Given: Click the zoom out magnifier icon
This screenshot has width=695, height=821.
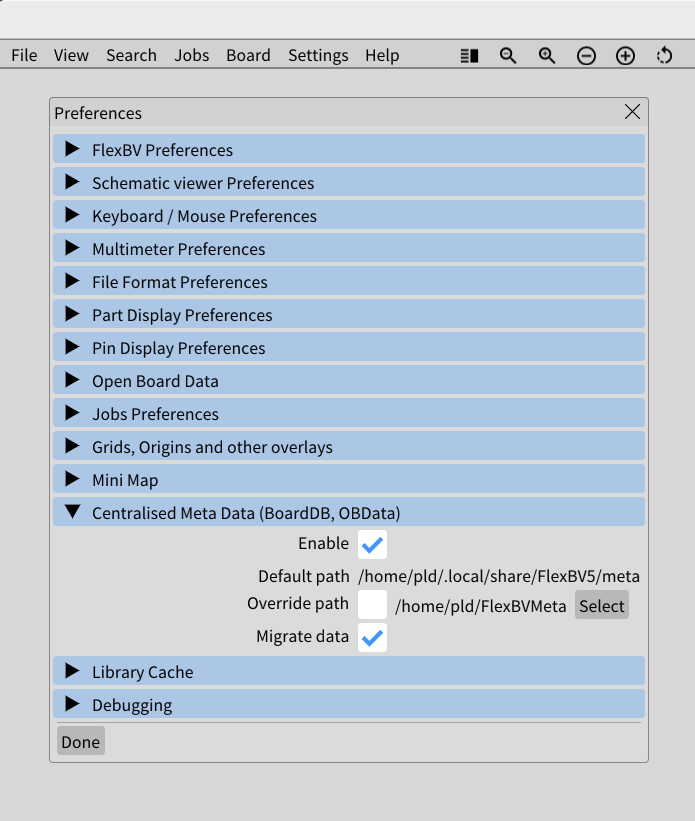Looking at the screenshot, I should pyautogui.click(x=508, y=56).
